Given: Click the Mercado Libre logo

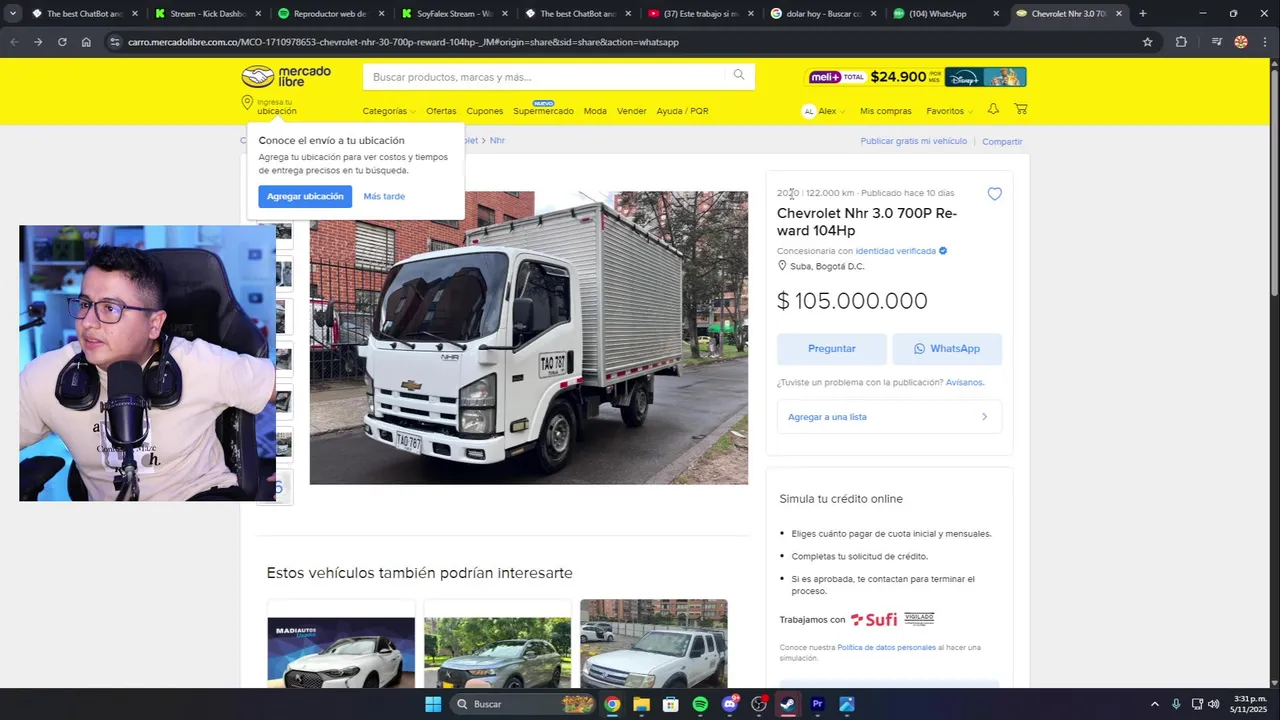Looking at the screenshot, I should click(286, 77).
